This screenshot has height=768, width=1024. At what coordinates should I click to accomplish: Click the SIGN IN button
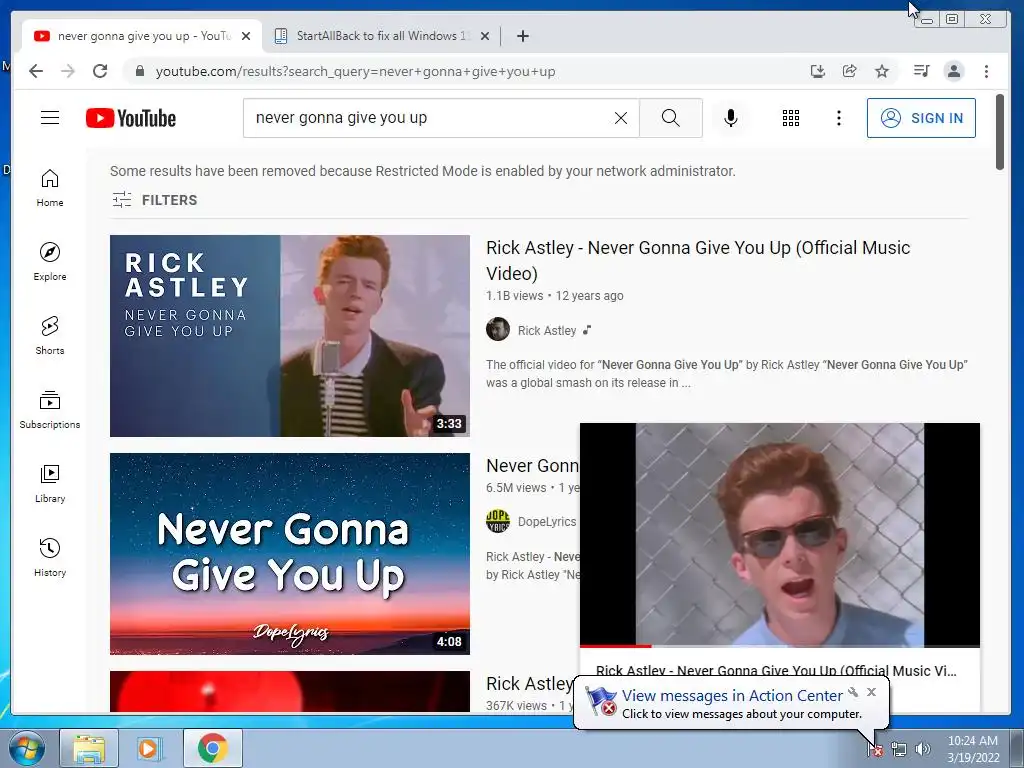(921, 118)
